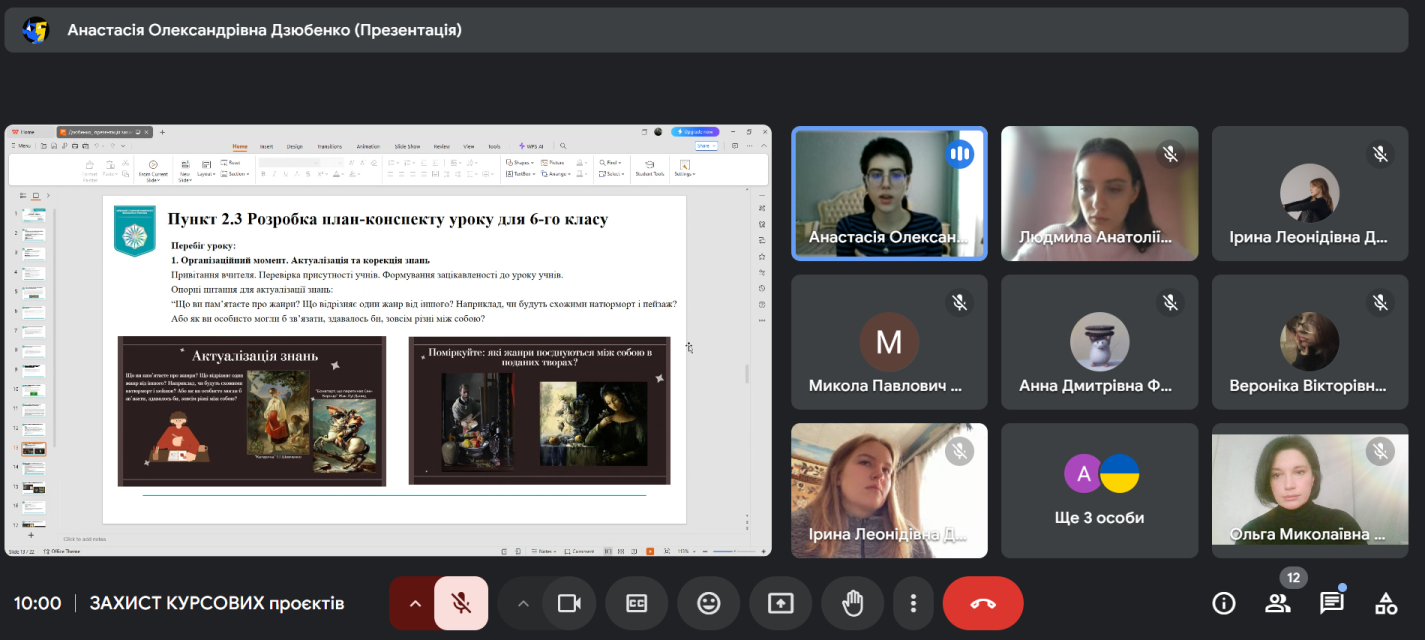The image size is (1425, 640).
Task: Select Микола Павлович's participant tile
Action: pos(889,342)
